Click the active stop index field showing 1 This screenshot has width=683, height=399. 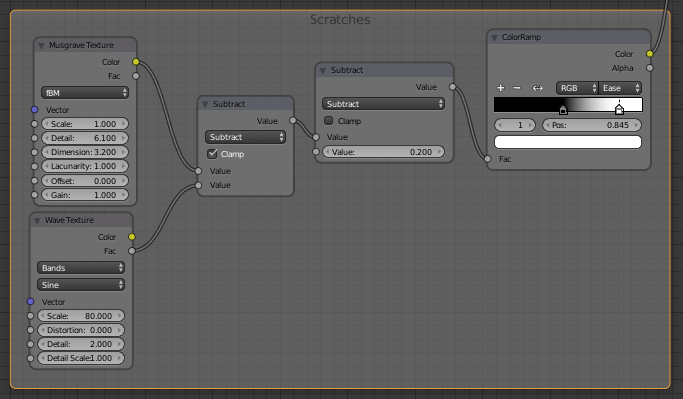click(515, 125)
